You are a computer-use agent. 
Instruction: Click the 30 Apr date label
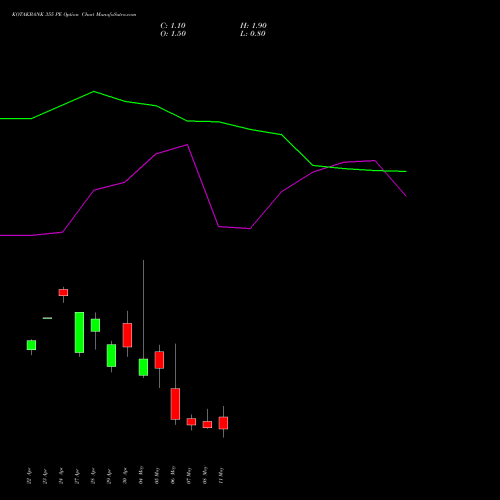tap(125, 476)
